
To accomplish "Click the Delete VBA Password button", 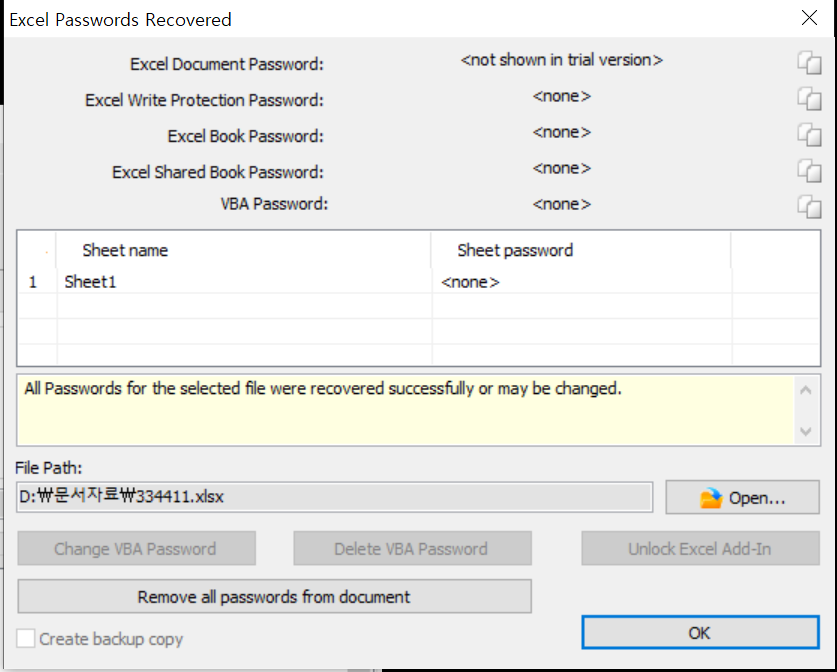I will point(412,548).
